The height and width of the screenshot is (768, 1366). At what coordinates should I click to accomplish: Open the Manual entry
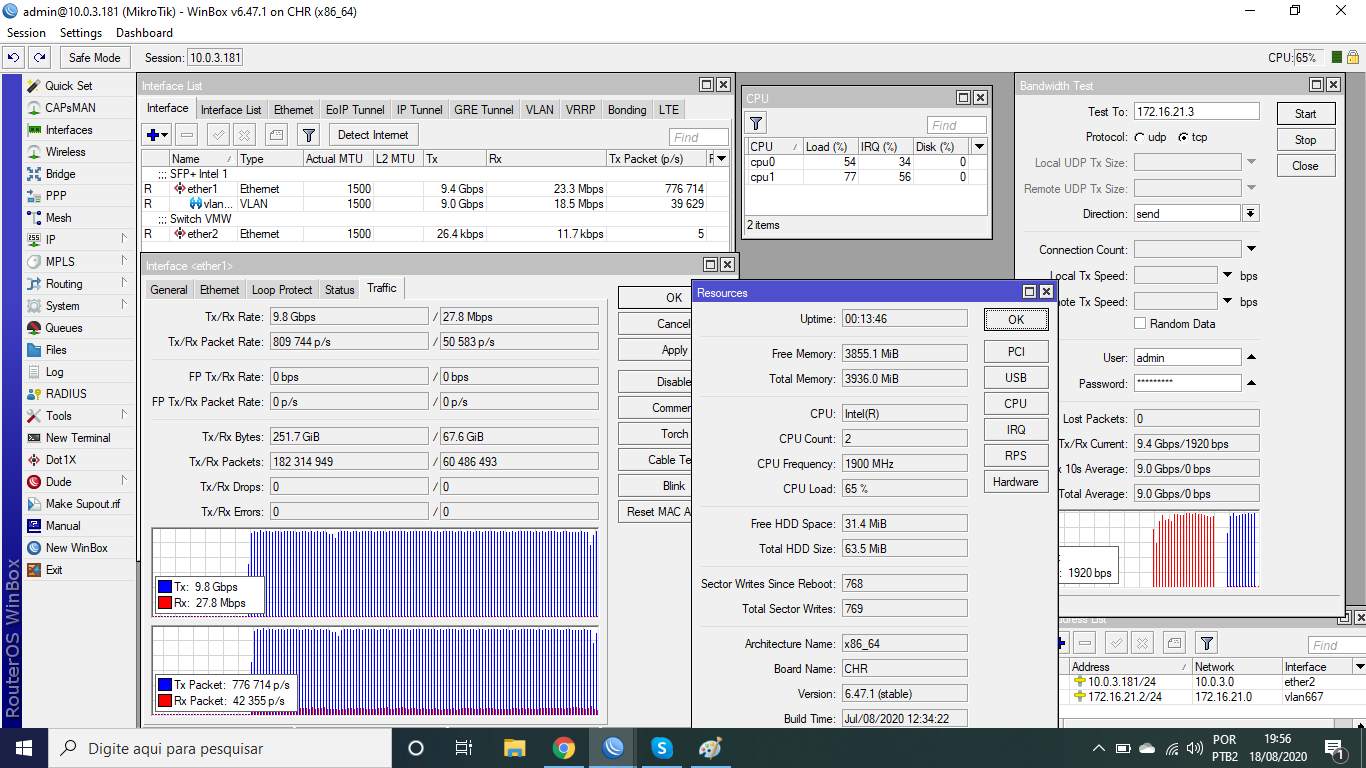[x=63, y=526]
